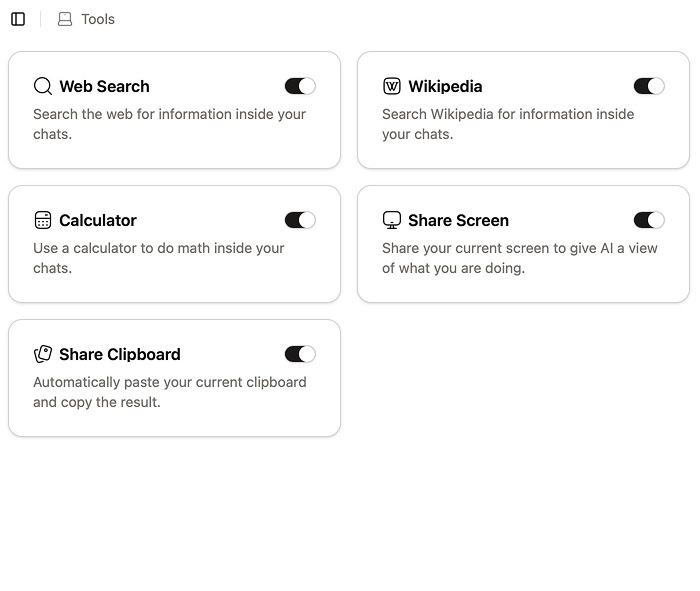The width and height of the screenshot is (700, 591).
Task: Switch off the Calculator tool
Action: (300, 220)
